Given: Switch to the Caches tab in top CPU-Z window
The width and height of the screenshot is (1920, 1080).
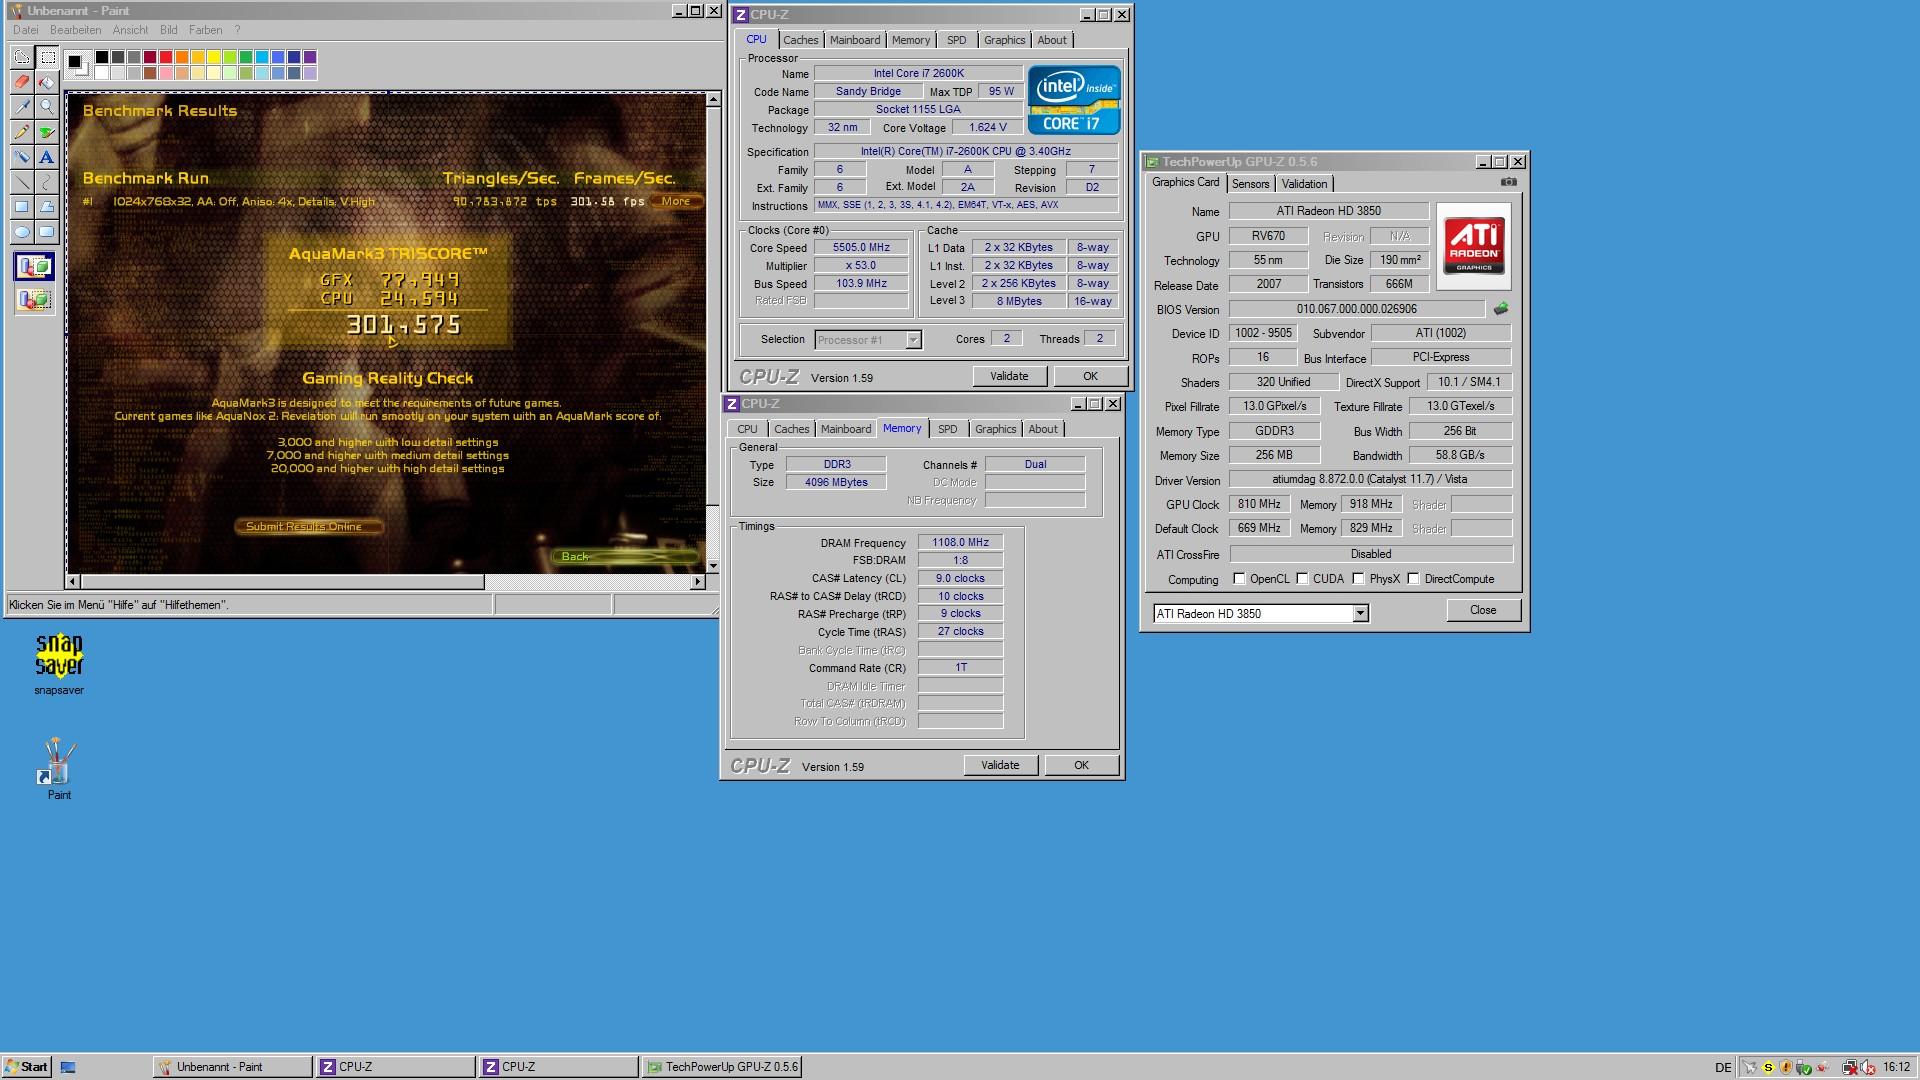Looking at the screenshot, I should tap(800, 40).
